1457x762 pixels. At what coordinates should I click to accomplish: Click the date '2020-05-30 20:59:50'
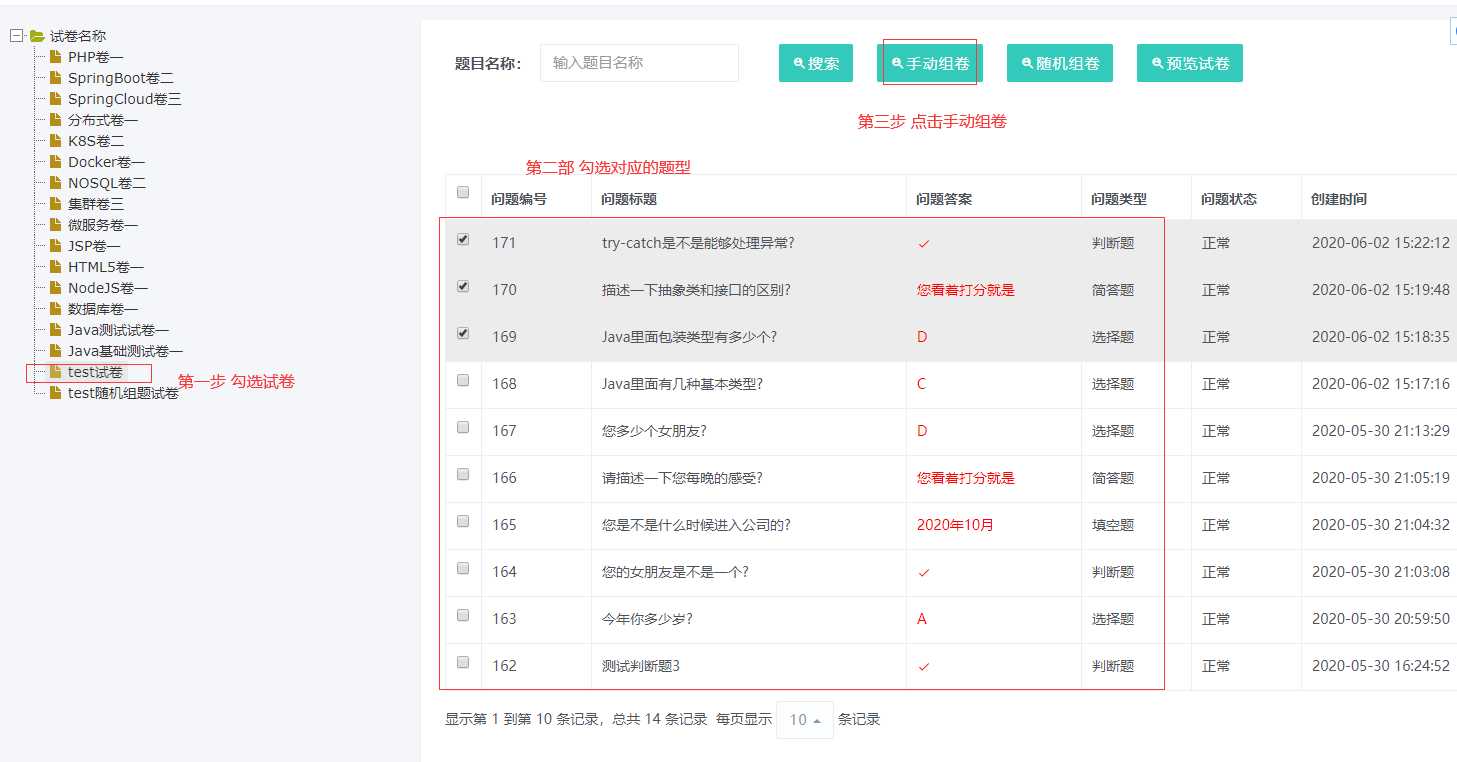(1381, 619)
